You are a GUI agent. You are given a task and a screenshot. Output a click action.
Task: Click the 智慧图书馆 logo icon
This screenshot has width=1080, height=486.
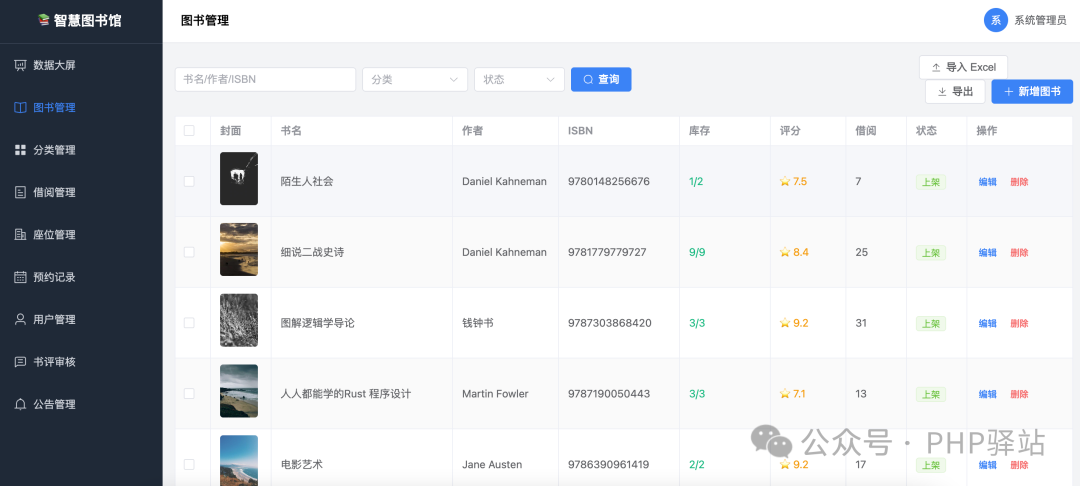44,21
